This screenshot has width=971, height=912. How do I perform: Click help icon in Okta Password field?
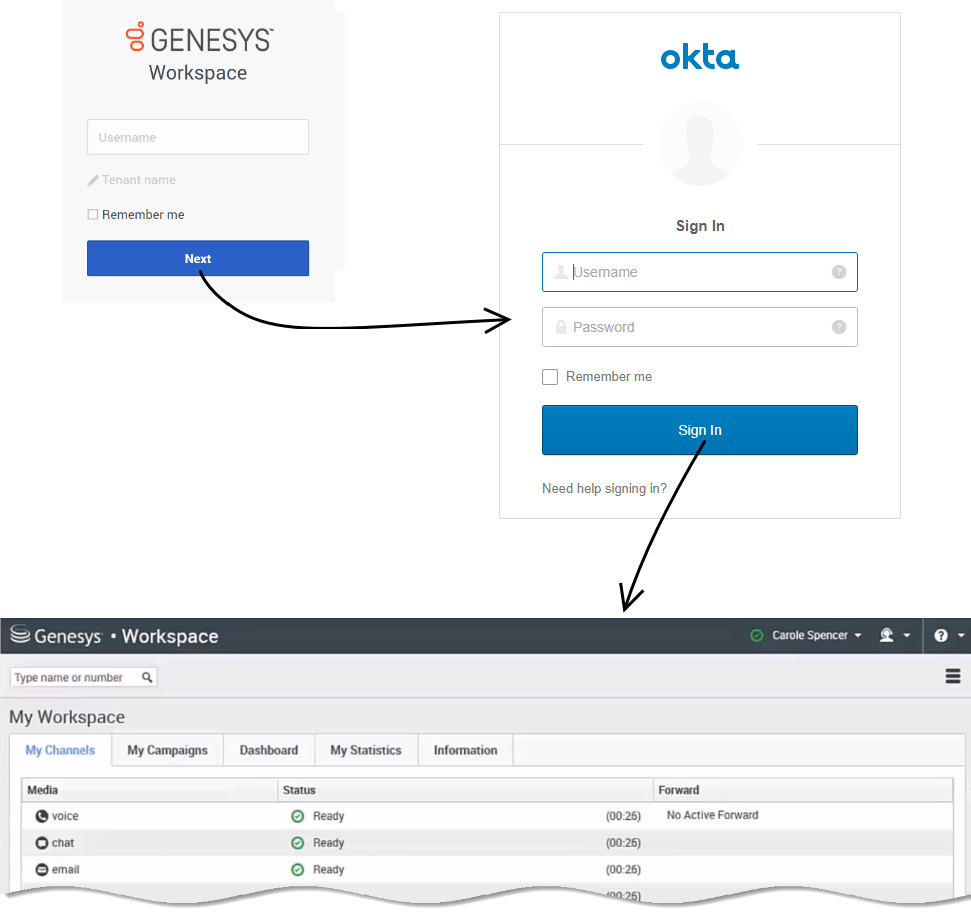coord(838,327)
